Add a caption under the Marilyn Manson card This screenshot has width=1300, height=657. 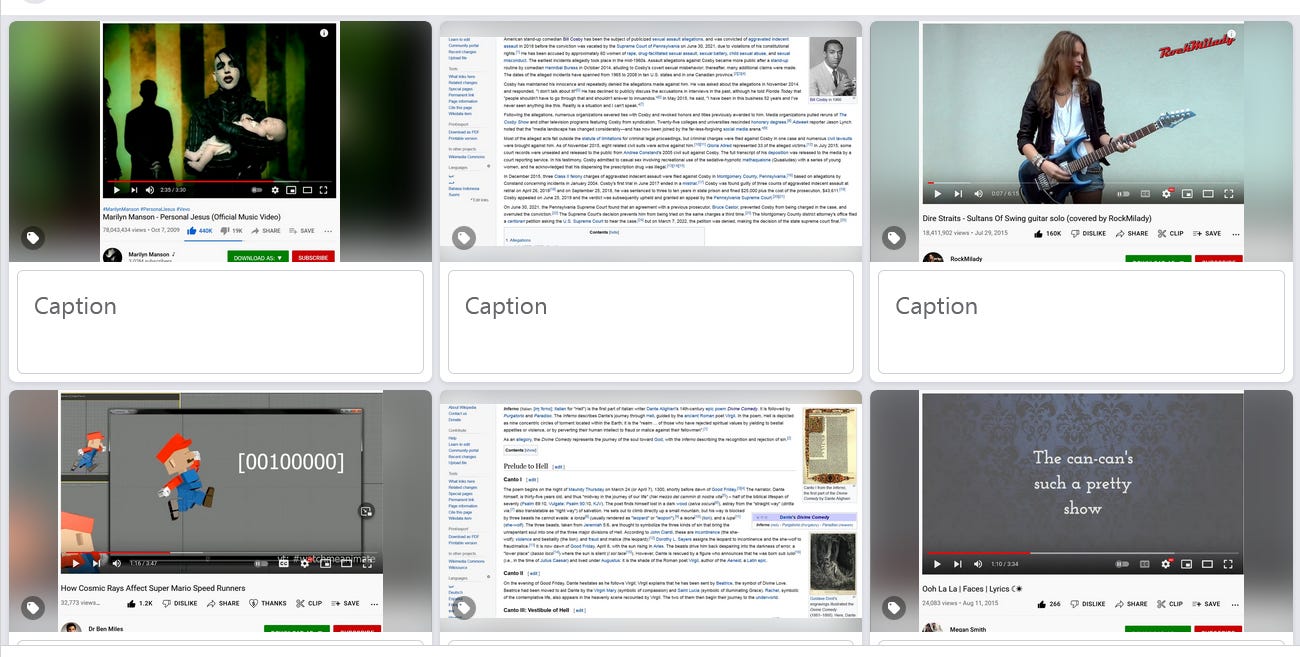220,321
